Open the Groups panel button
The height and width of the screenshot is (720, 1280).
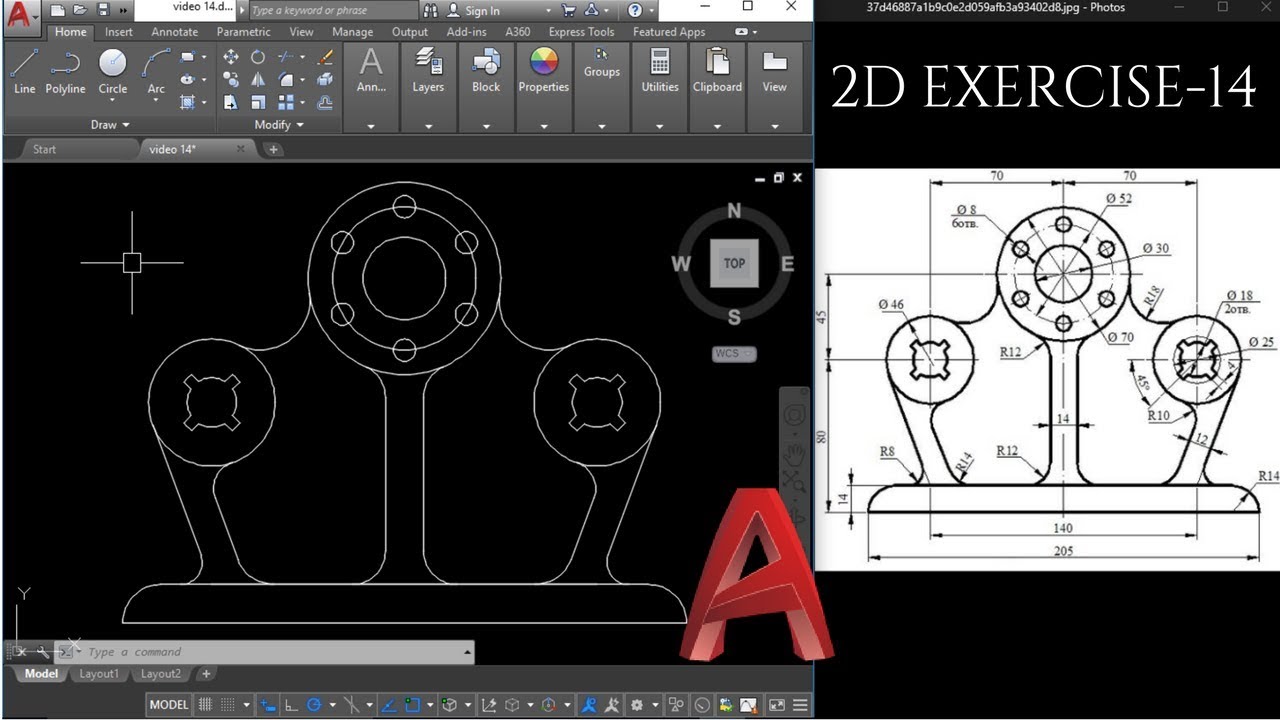coord(602,62)
